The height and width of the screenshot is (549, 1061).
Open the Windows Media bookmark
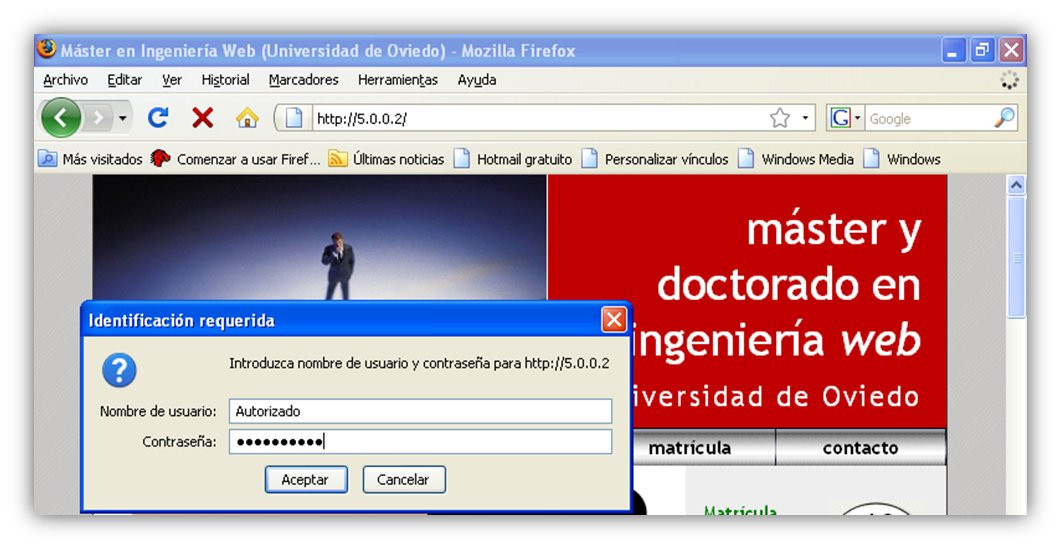tap(796, 159)
